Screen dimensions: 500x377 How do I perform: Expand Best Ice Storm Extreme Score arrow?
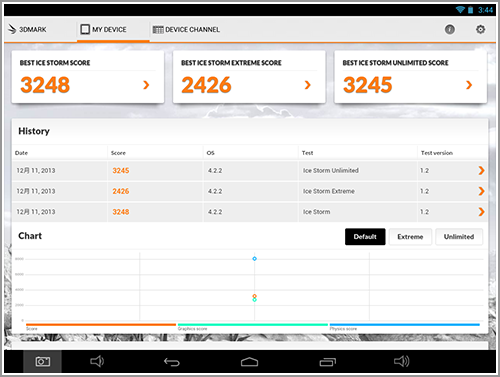point(307,85)
